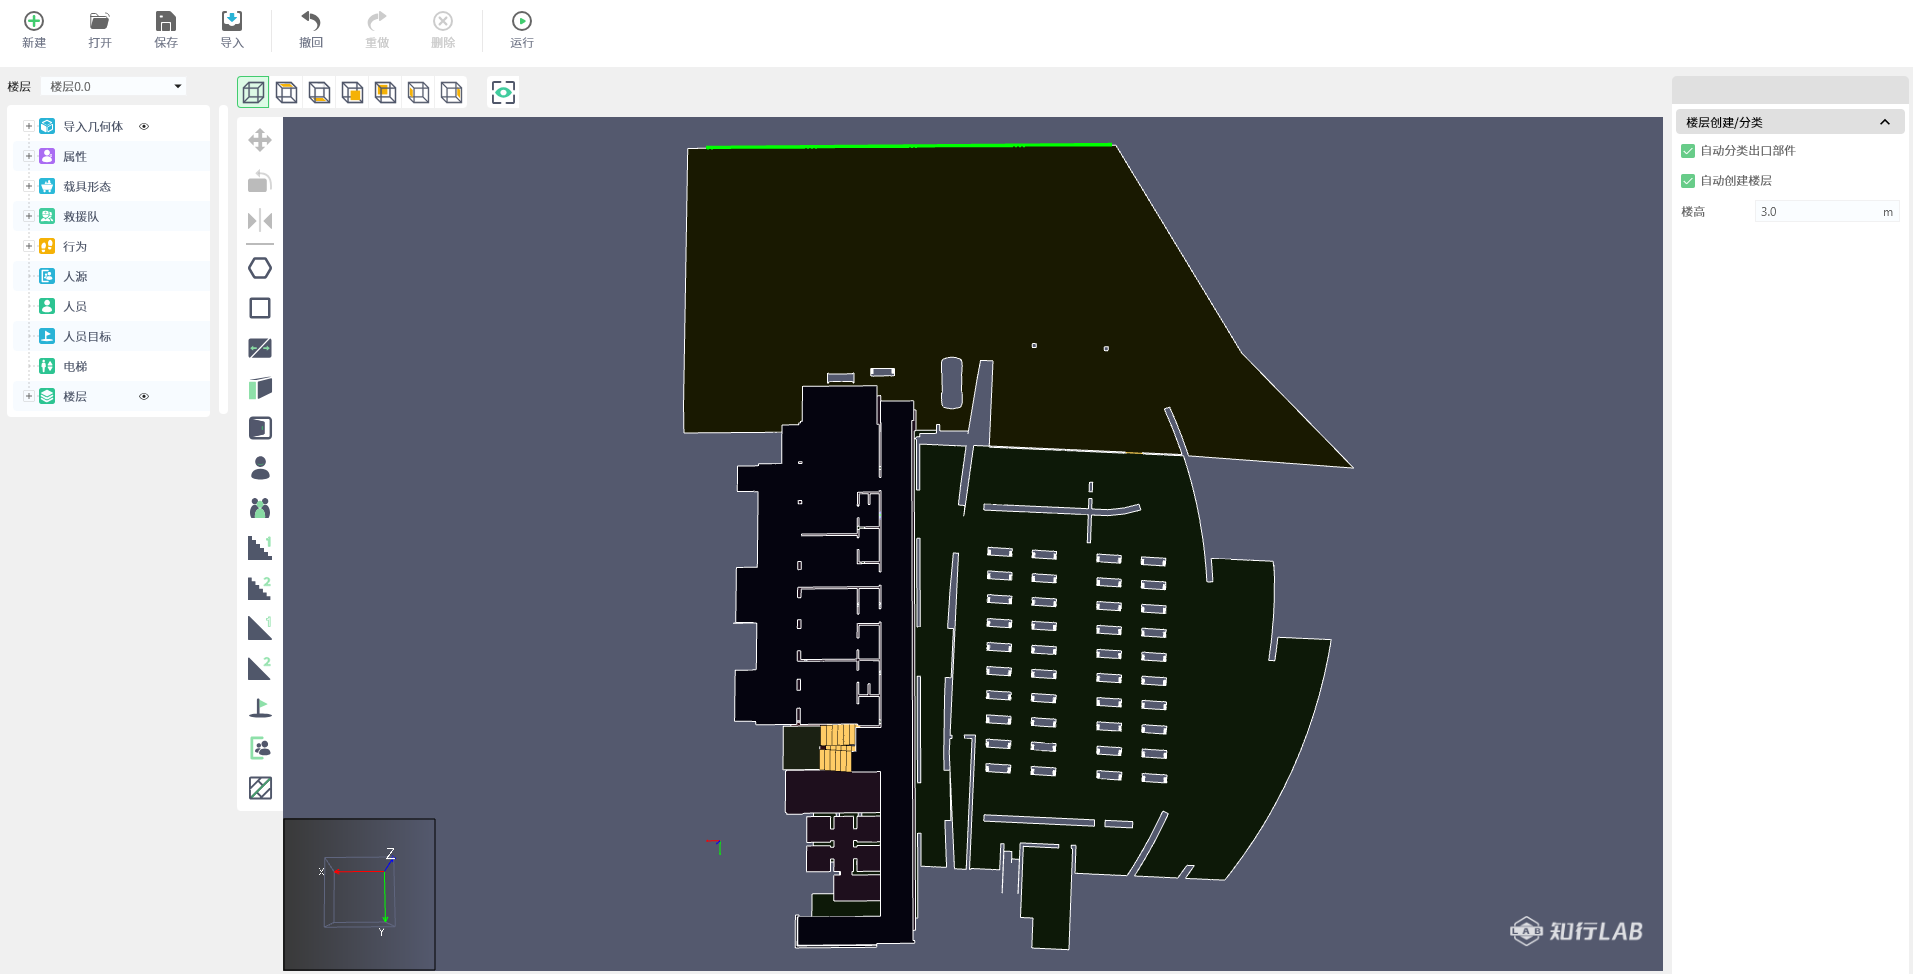
Task: Expand the 载具形态 tree node
Action: [x=29, y=187]
